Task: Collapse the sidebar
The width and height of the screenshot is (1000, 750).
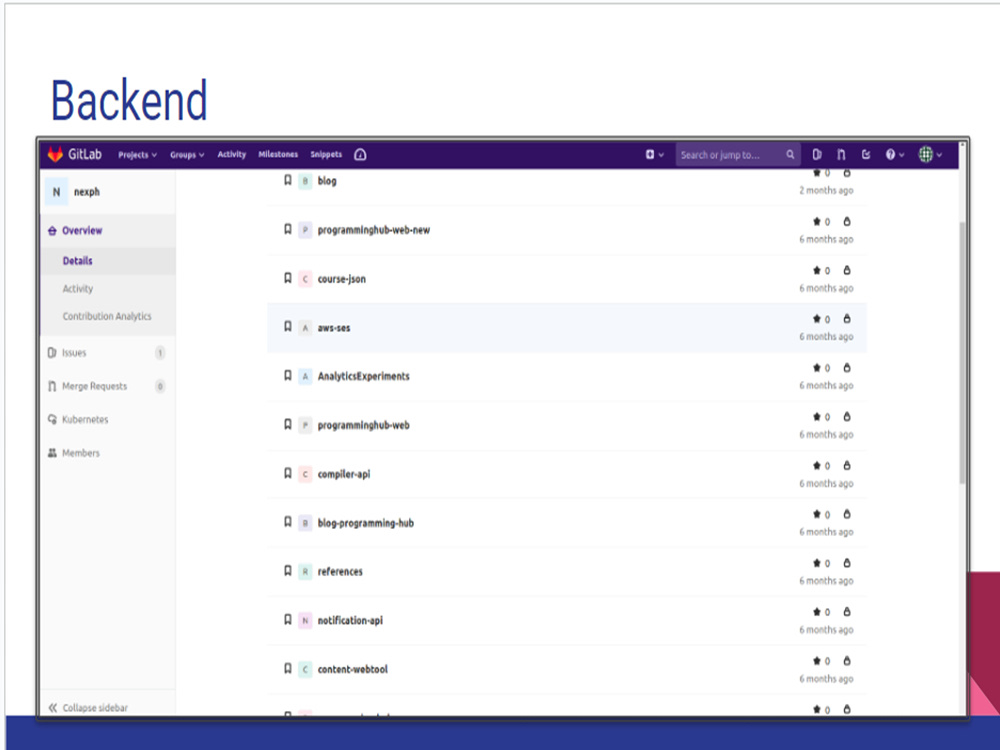Action: (x=88, y=708)
